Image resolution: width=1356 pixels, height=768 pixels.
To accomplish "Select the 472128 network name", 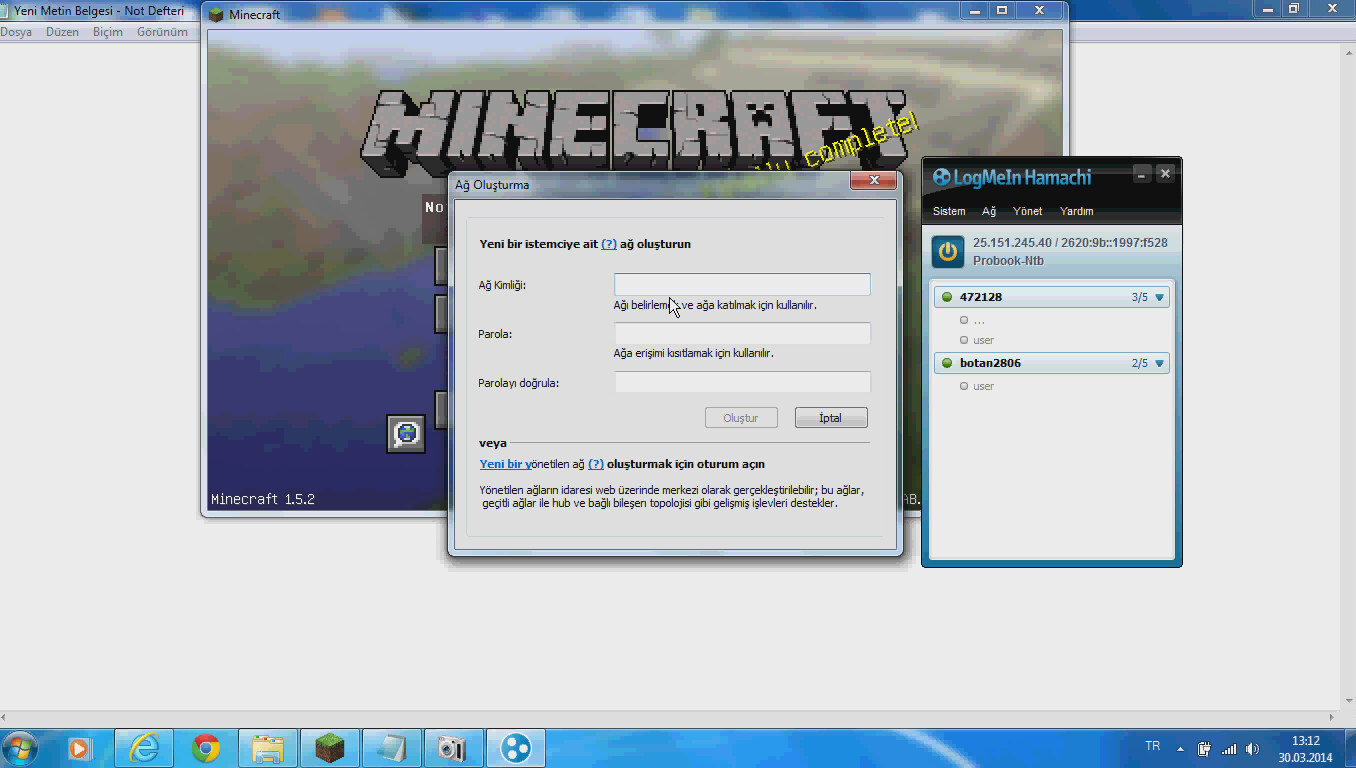I will click(980, 297).
